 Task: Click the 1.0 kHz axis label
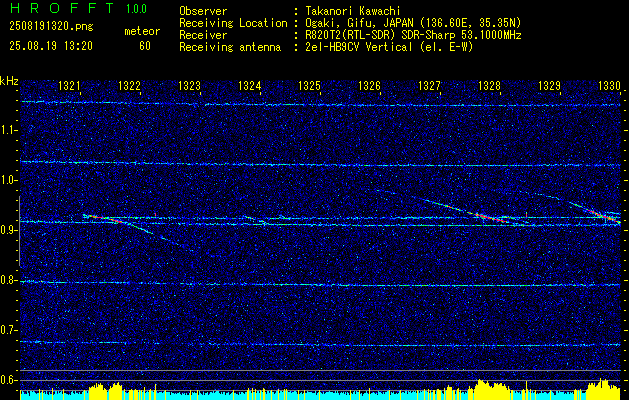point(7,180)
